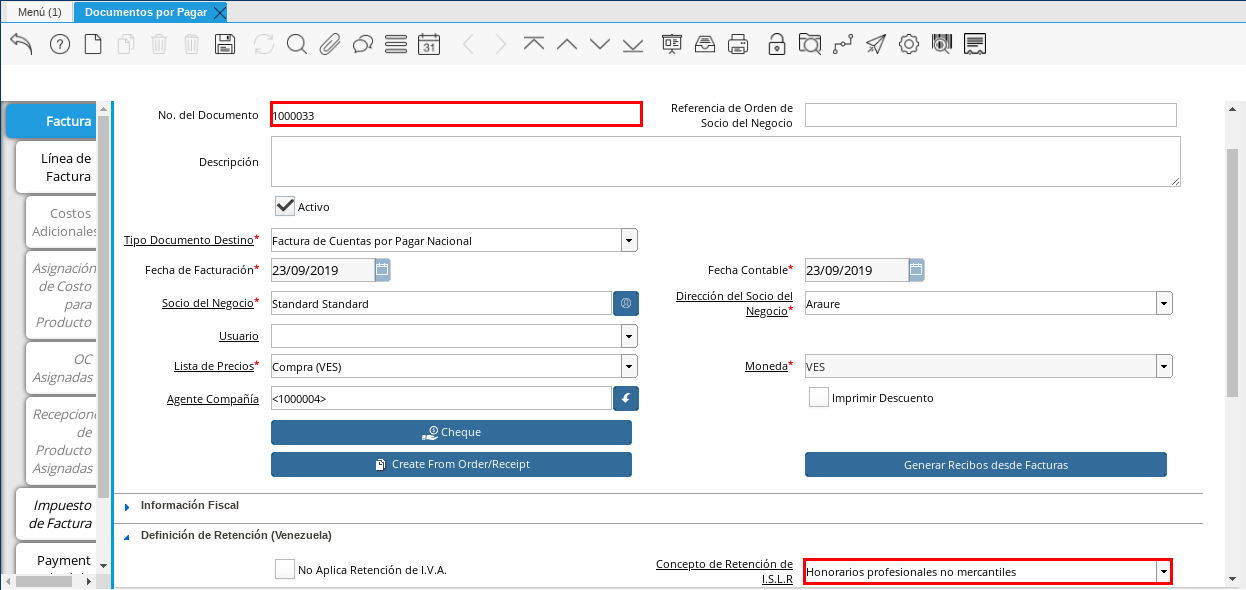Open Costos Adicionales side tab
Image resolution: width=1246 pixels, height=590 pixels.
(x=61, y=222)
